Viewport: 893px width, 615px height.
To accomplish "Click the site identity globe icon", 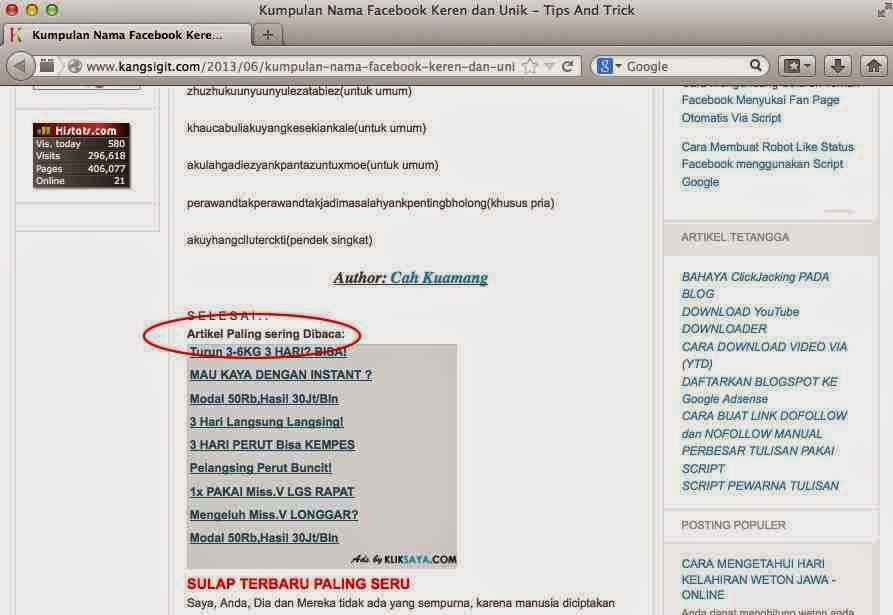I will [74, 66].
